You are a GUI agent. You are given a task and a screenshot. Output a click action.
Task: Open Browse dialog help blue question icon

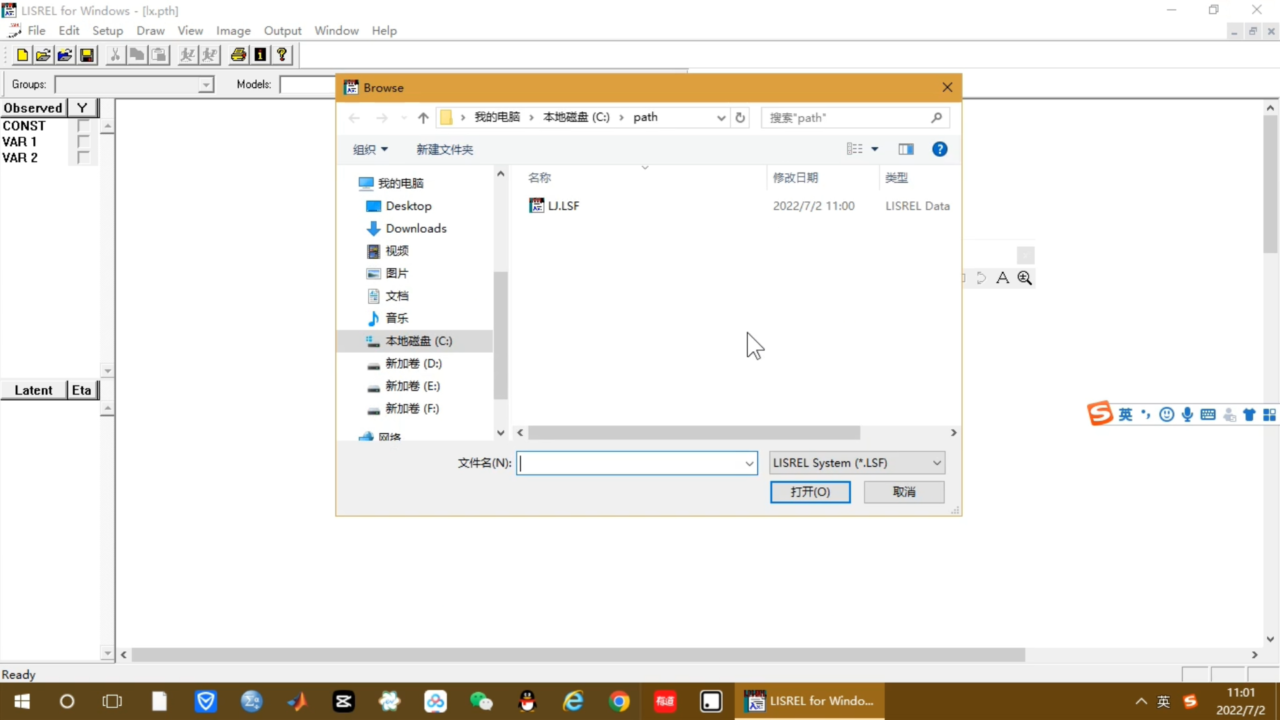pos(939,149)
